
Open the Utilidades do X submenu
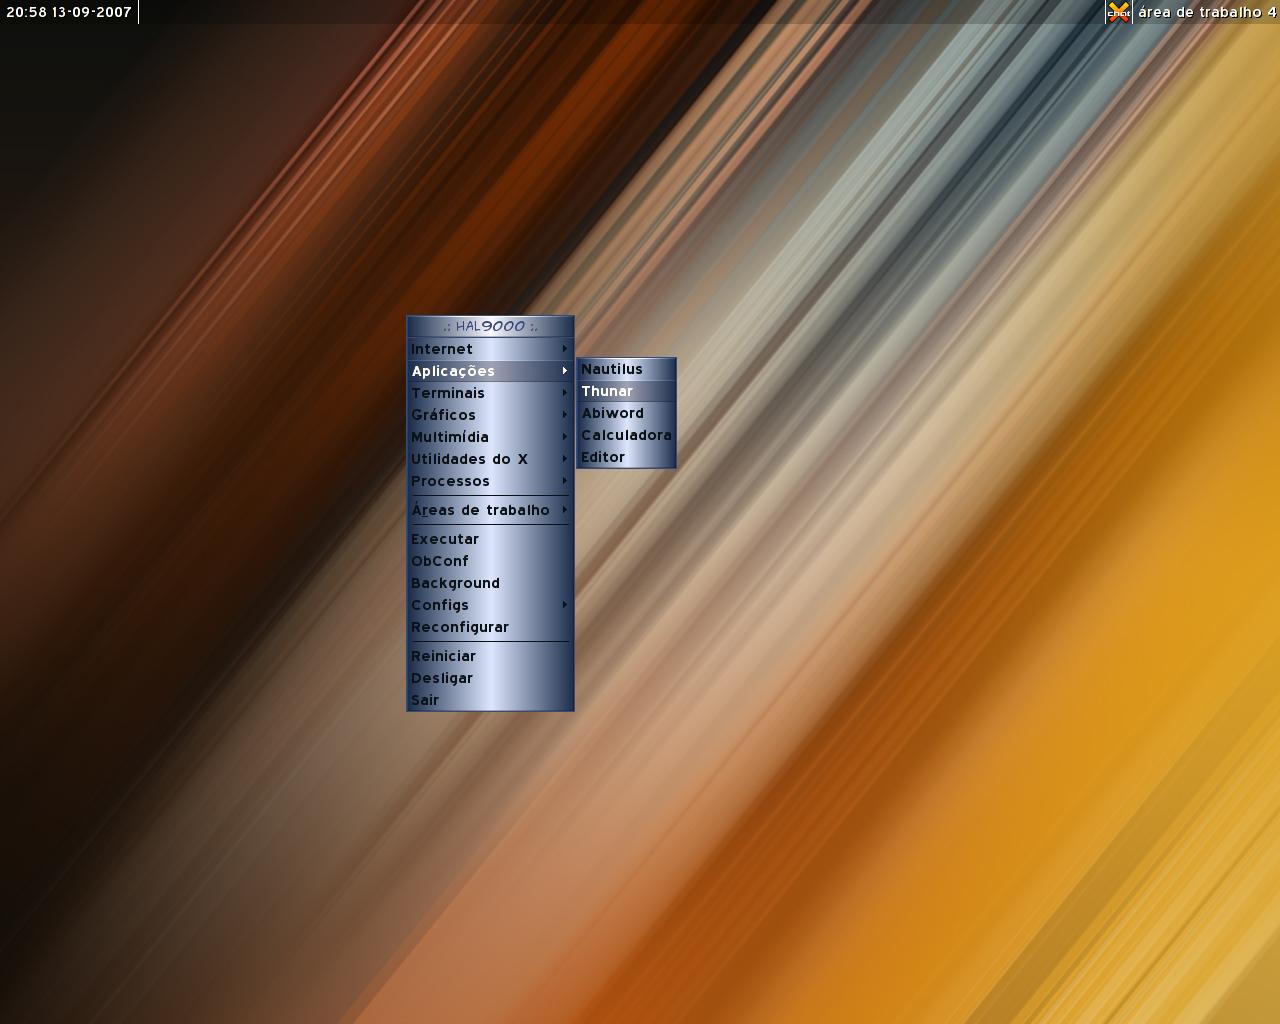[490, 459]
